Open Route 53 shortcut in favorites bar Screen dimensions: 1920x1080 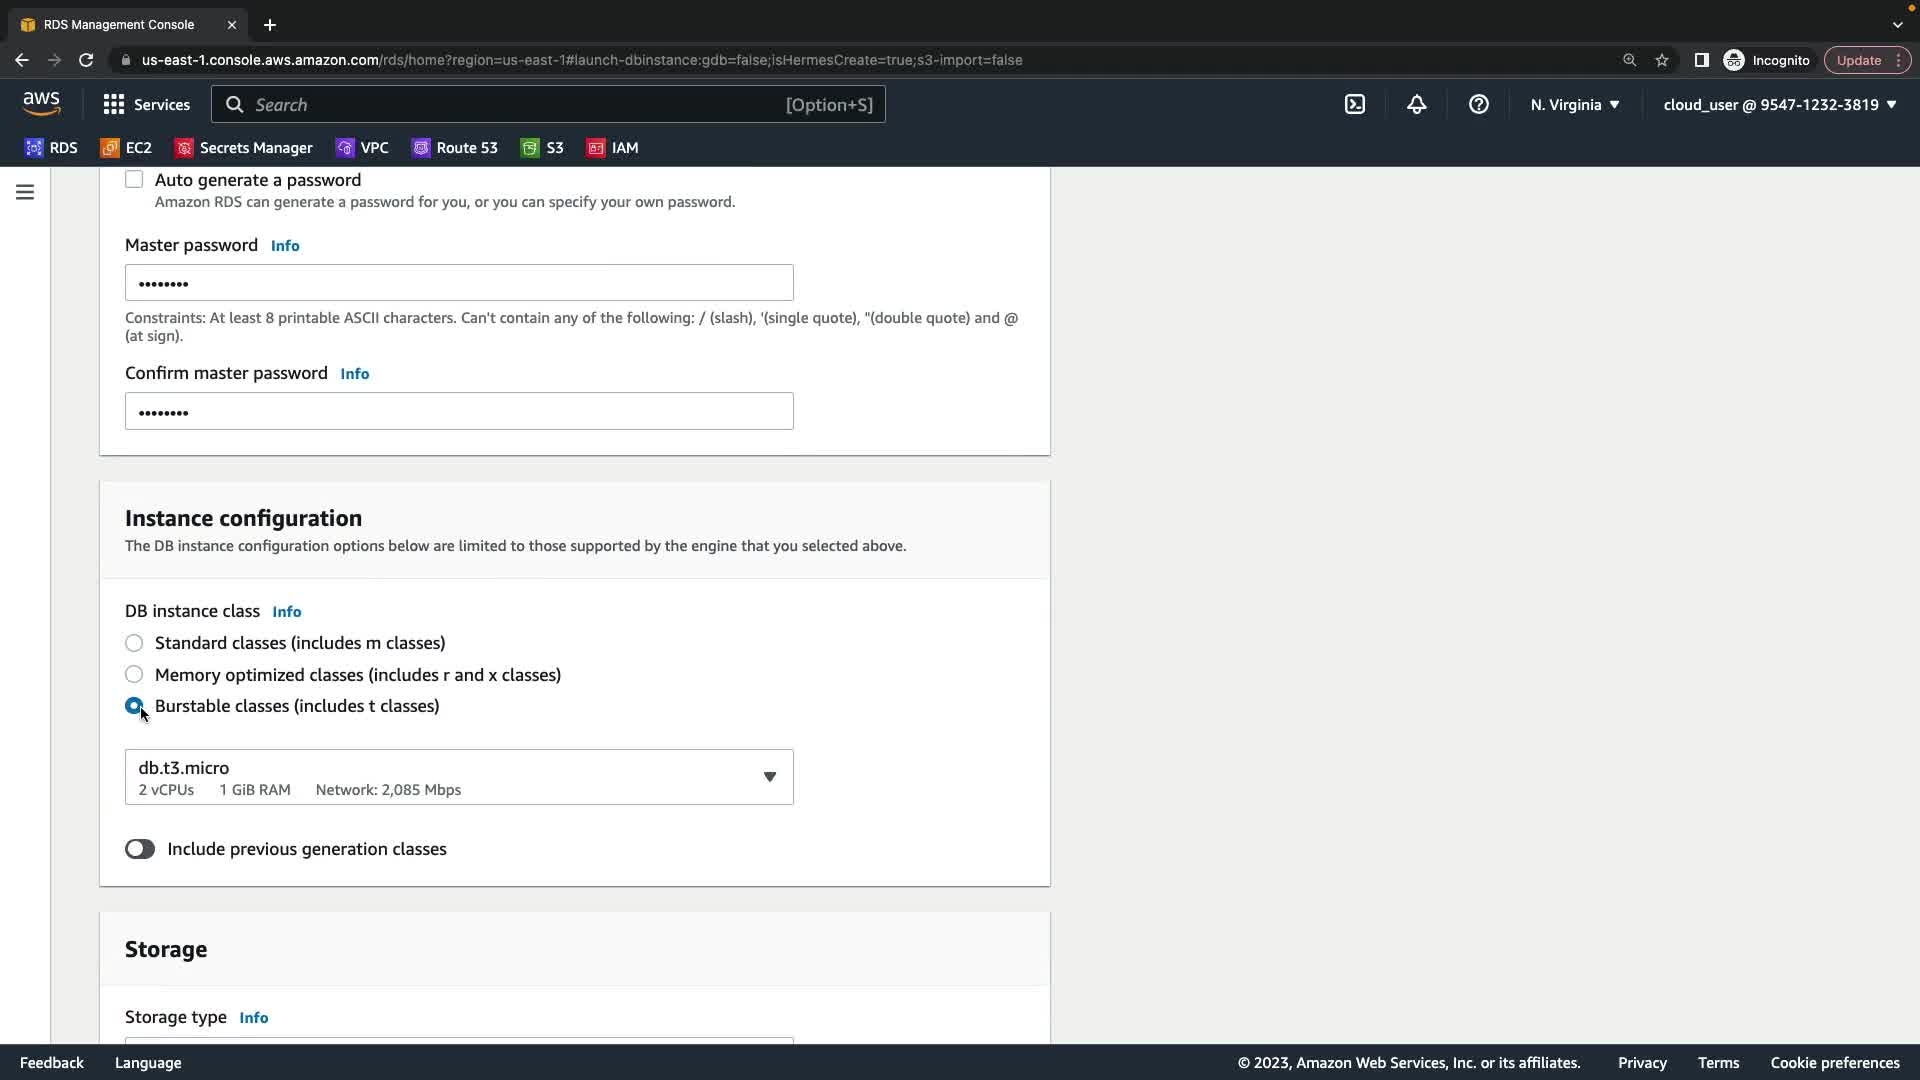pos(454,148)
